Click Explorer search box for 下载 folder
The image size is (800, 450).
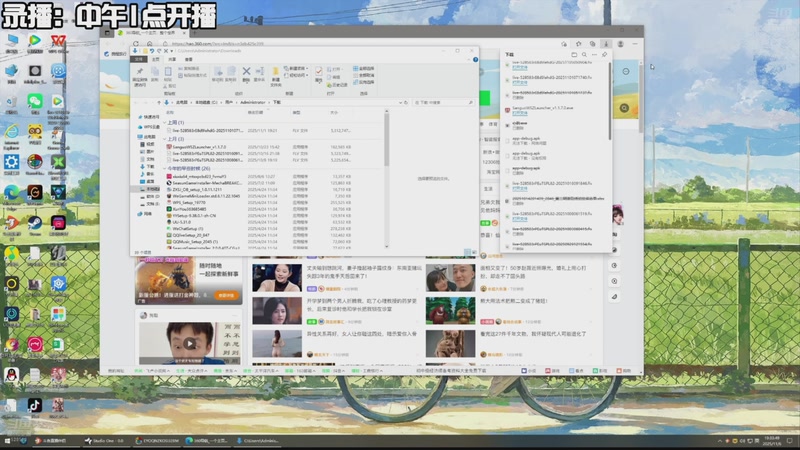point(443,103)
